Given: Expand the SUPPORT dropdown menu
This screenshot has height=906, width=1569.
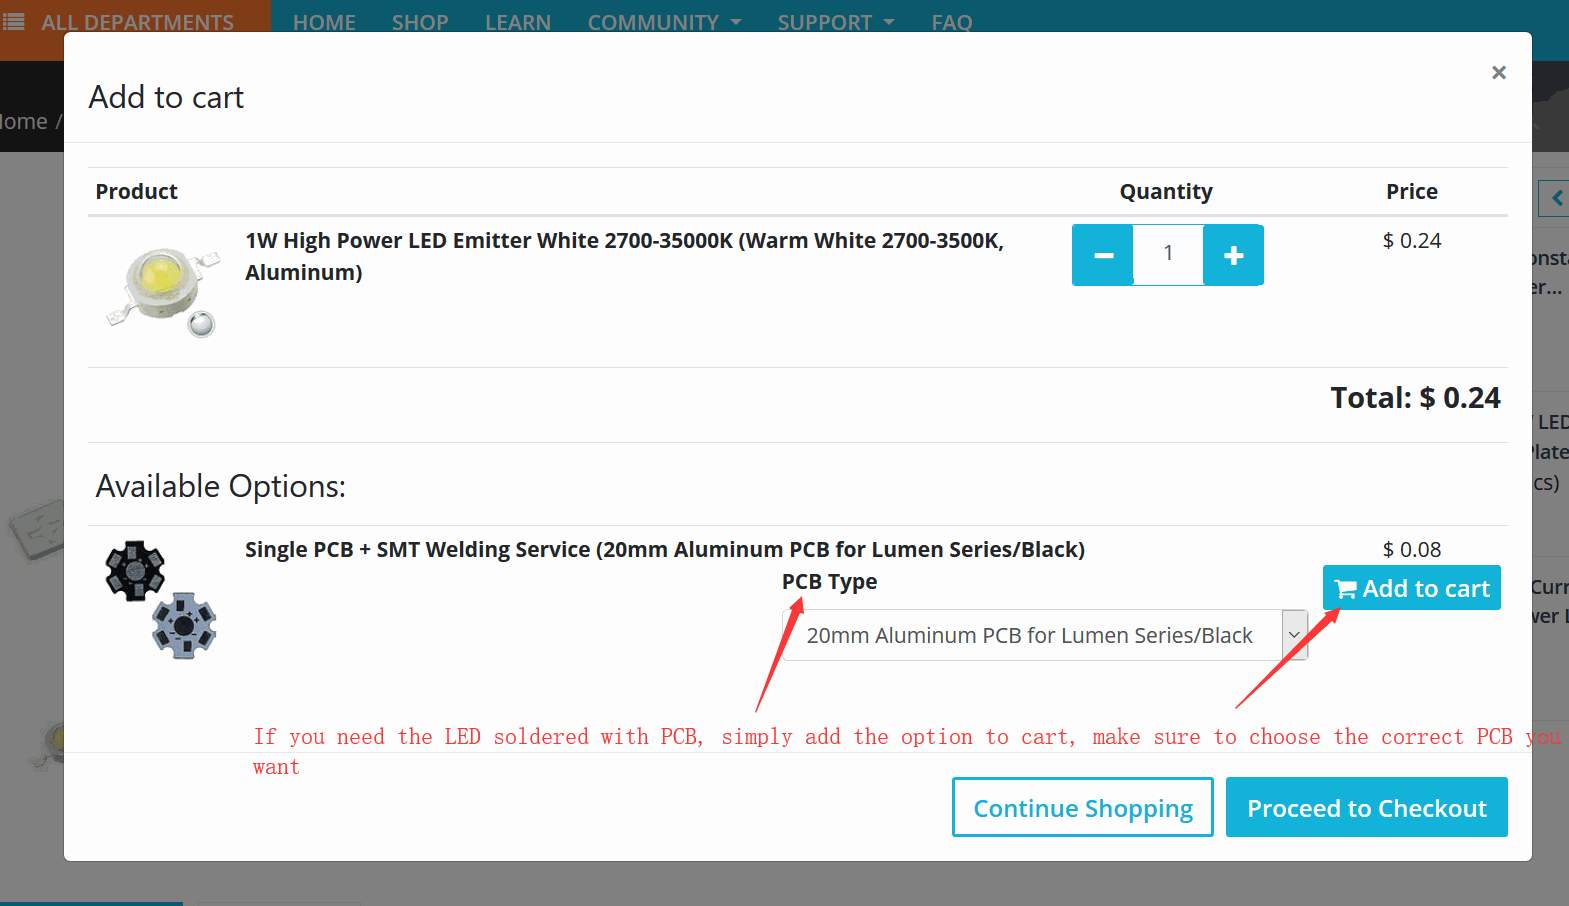Looking at the screenshot, I should tap(836, 22).
